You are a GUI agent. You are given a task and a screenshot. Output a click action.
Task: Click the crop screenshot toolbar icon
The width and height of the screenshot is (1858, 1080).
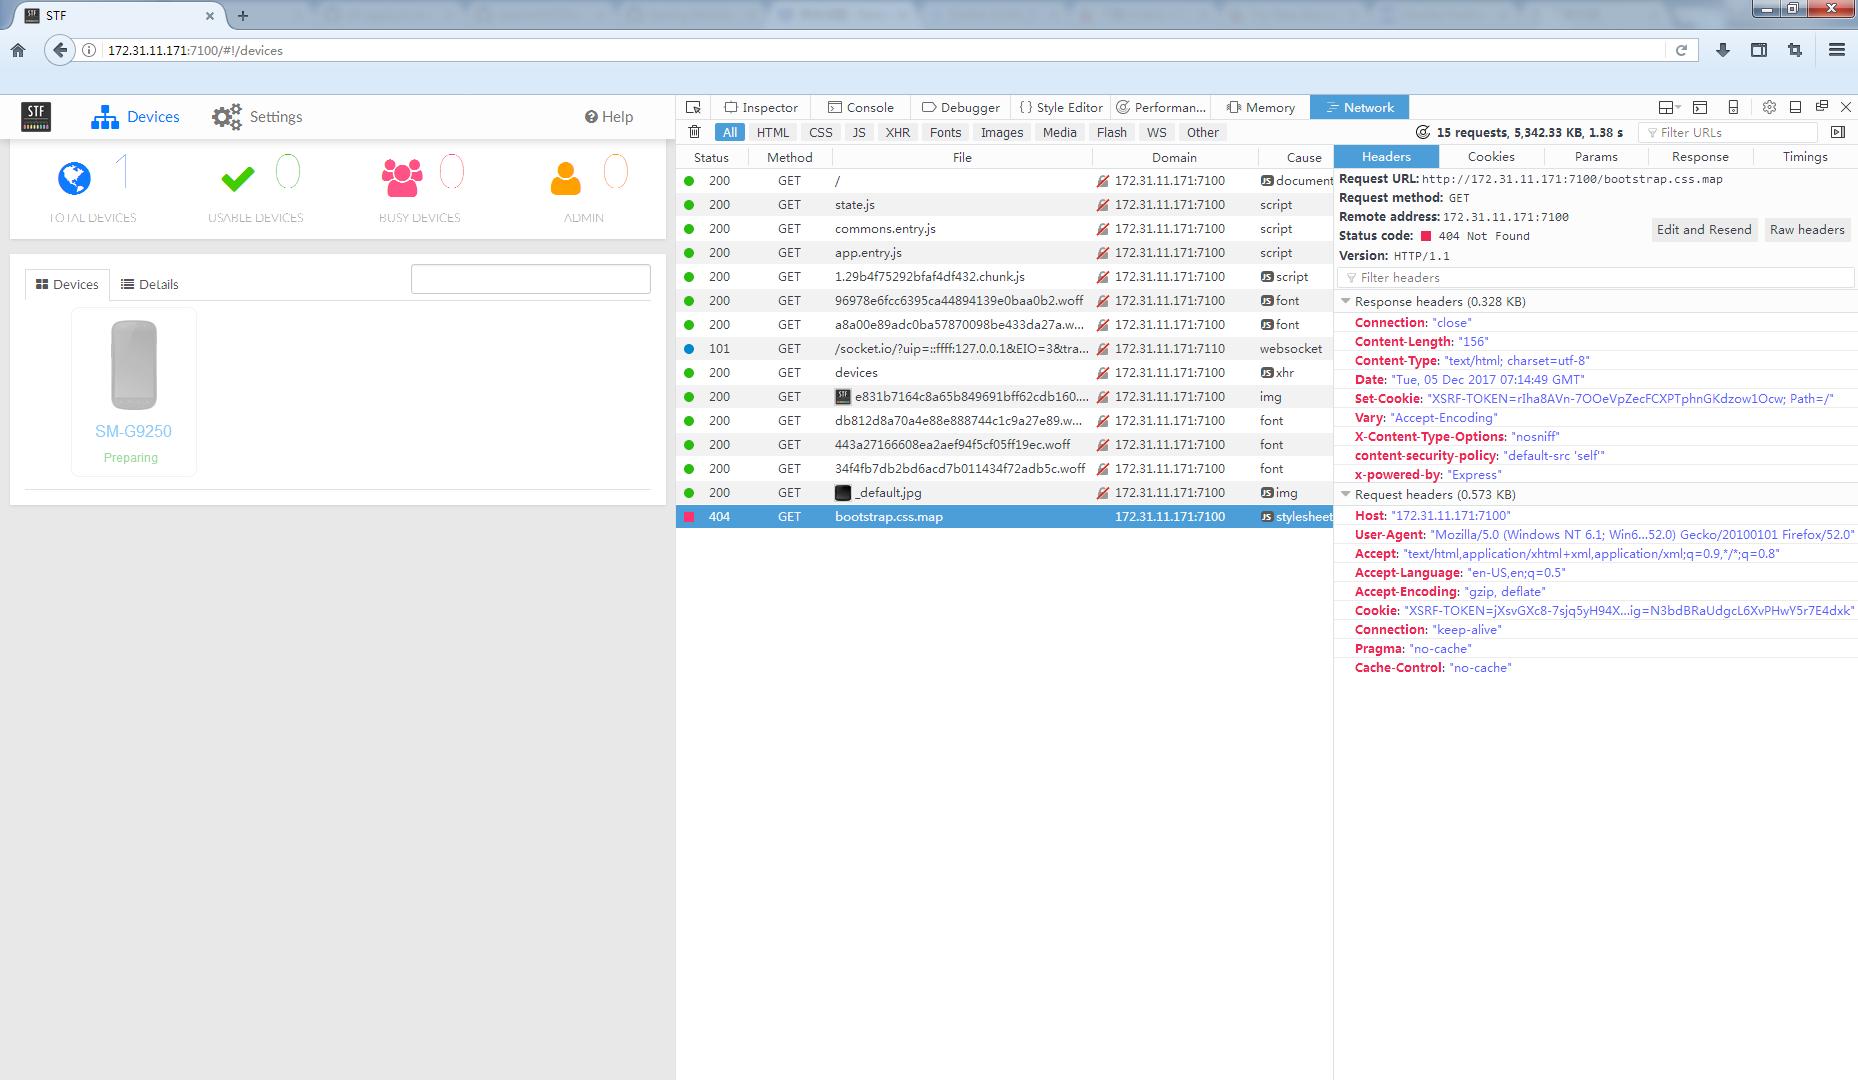click(1795, 50)
